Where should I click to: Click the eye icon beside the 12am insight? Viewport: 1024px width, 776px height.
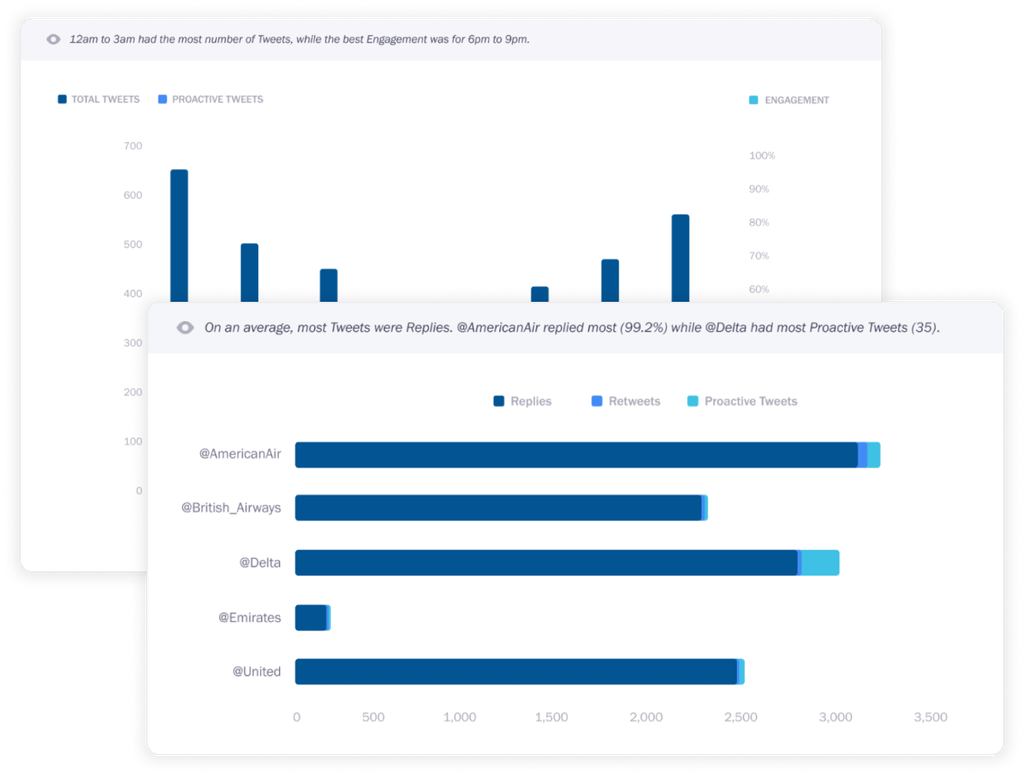tap(53, 39)
